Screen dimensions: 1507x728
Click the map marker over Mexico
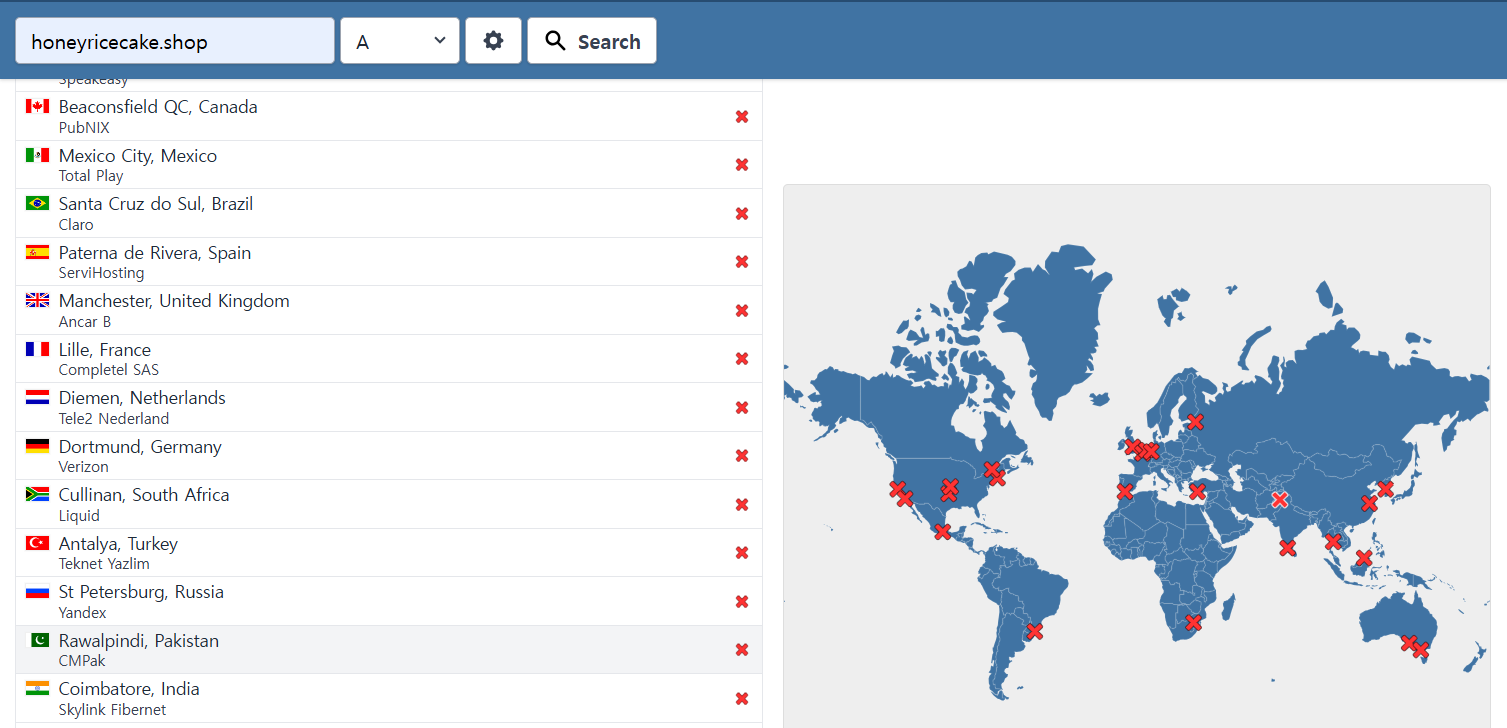[x=942, y=532]
